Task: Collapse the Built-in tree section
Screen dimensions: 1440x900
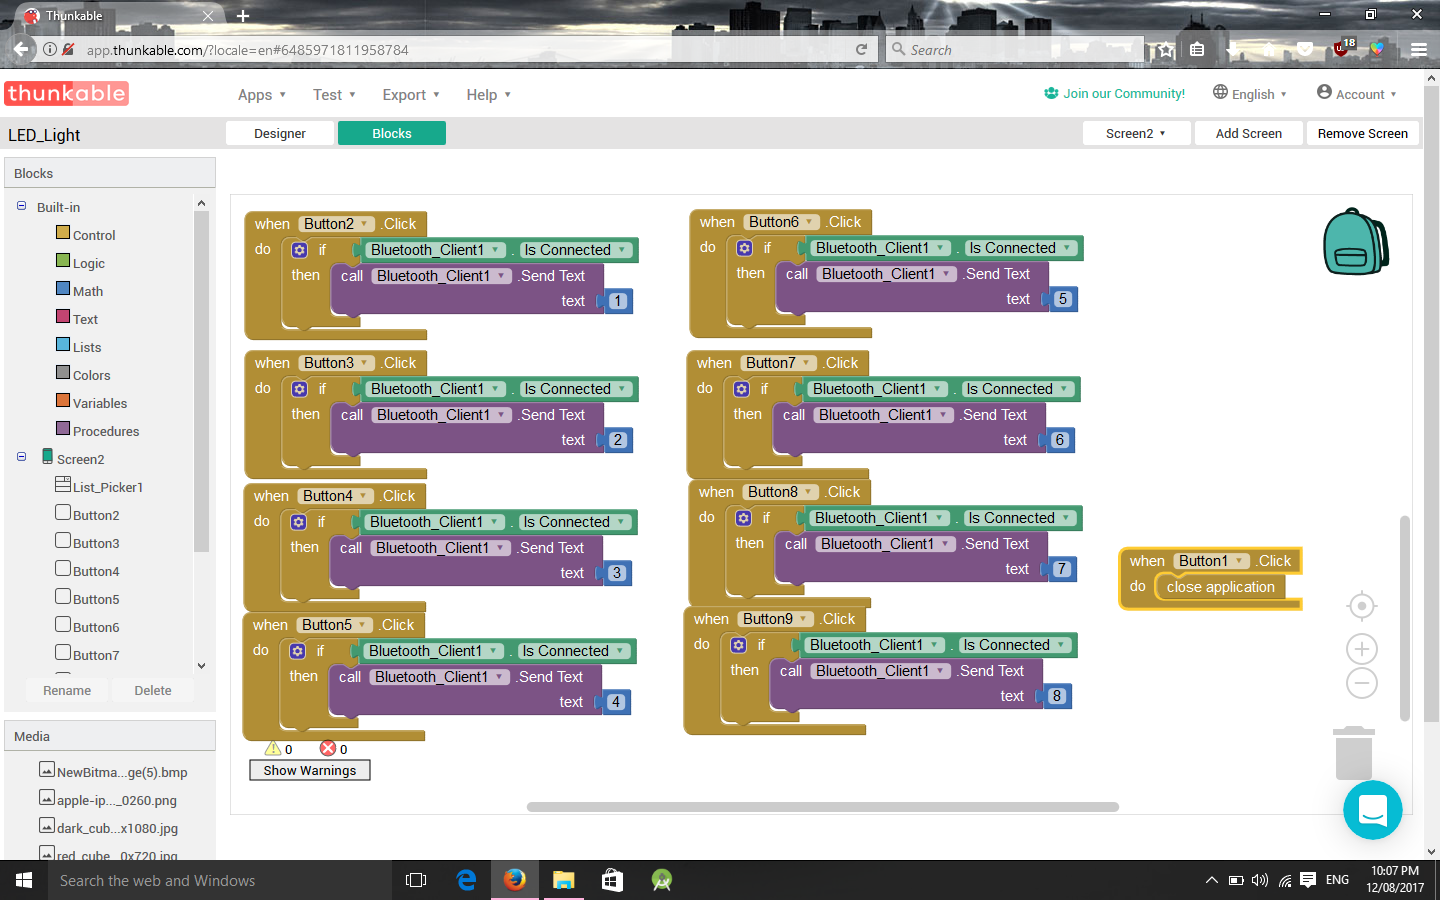Action: [21, 206]
